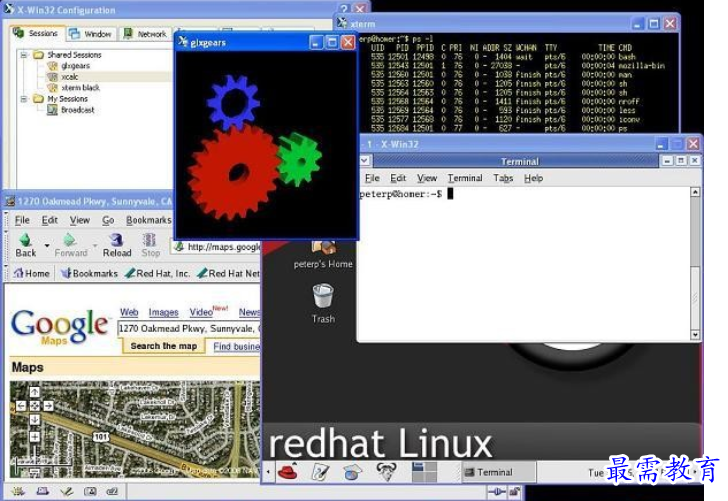This screenshot has width=728, height=501.
Task: Click Terminal scrollbar up arrow
Action: 695,192
